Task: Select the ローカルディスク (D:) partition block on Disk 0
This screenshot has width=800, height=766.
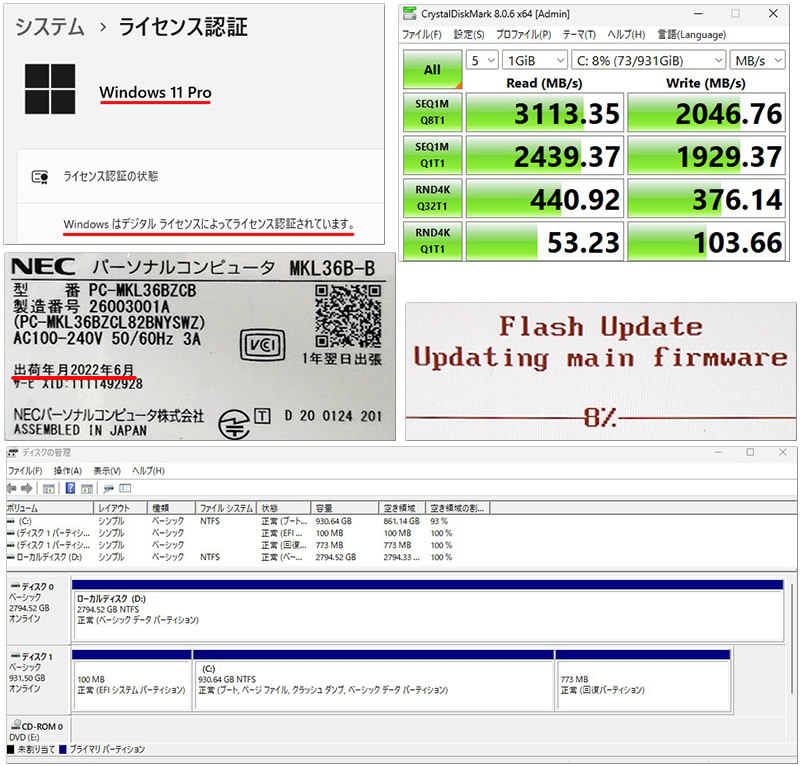Action: (x=428, y=610)
